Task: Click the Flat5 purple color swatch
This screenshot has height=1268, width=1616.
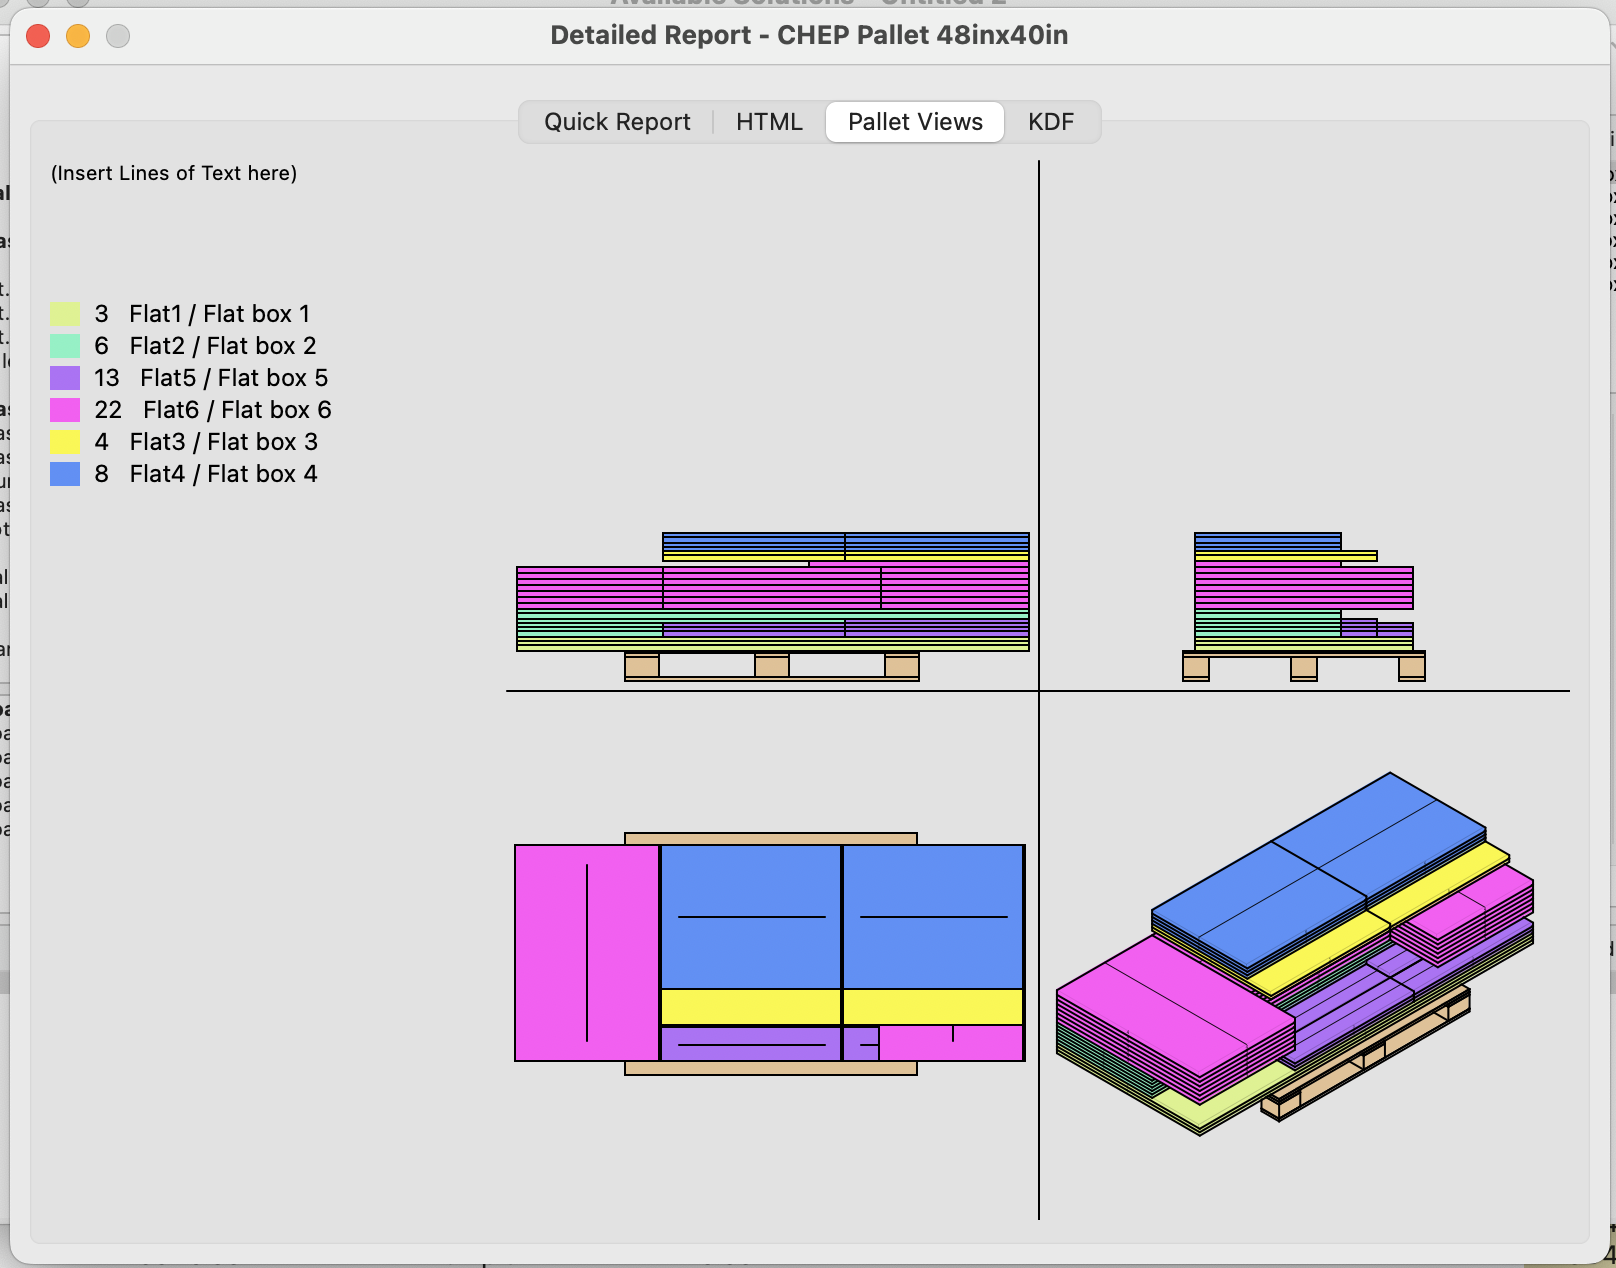Action: coord(65,378)
